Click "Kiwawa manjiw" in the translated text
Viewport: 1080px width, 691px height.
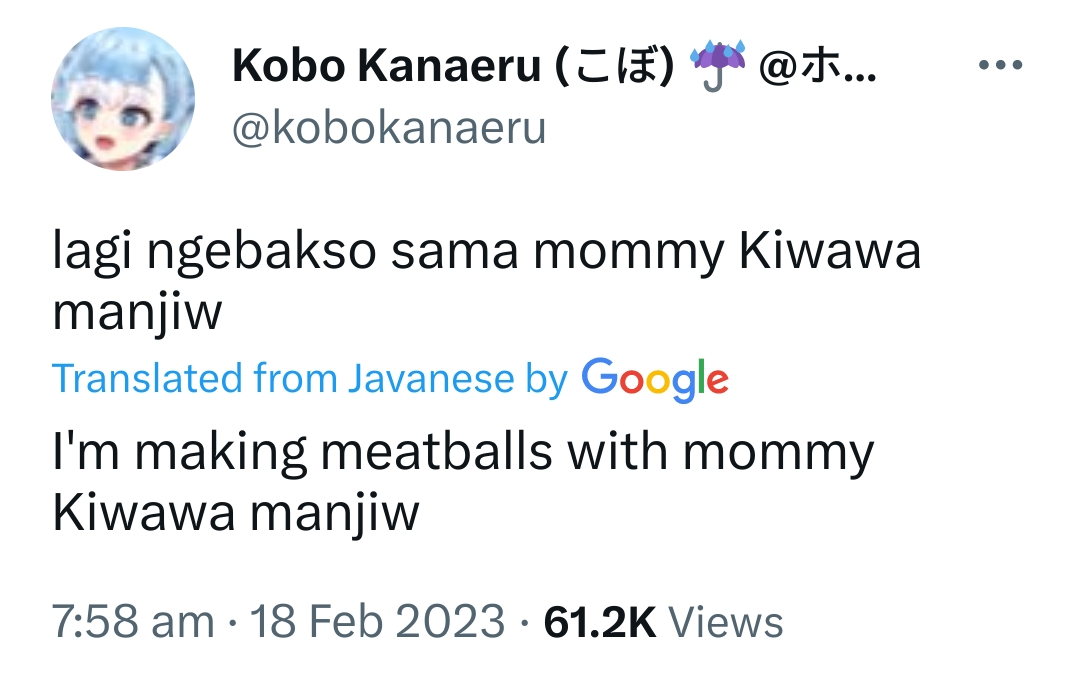(x=235, y=514)
